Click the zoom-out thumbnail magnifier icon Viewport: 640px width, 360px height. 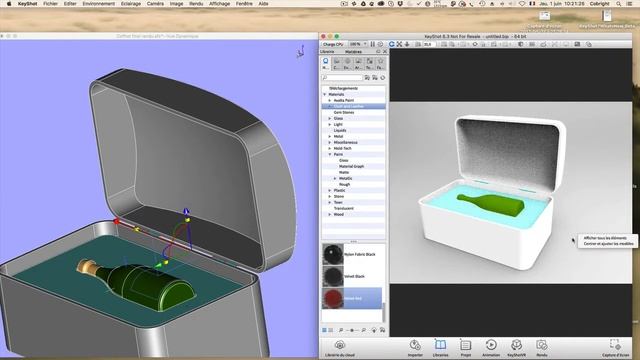(341, 330)
